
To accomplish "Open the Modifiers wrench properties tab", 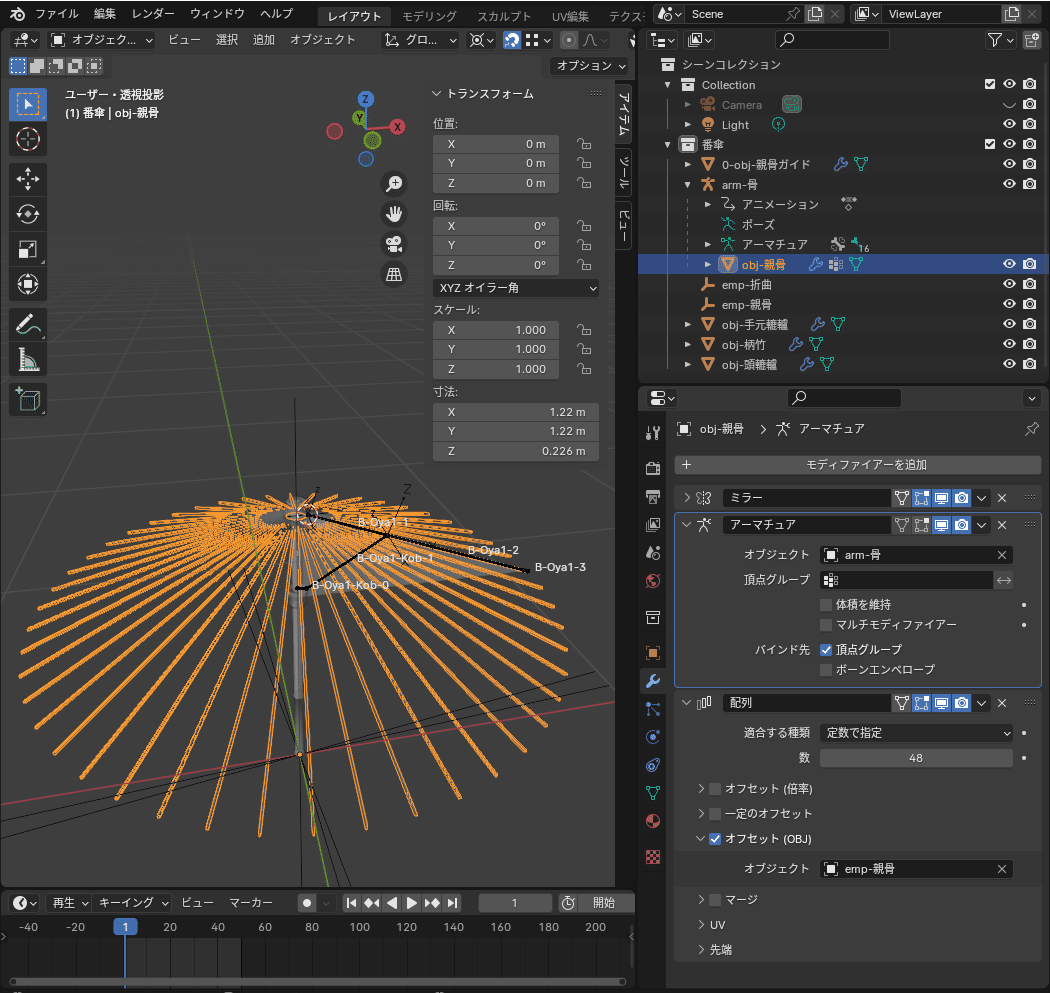I will pos(653,681).
